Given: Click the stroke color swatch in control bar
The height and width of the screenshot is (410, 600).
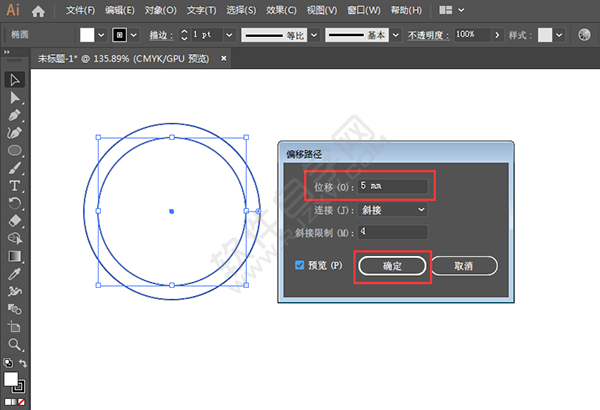Looking at the screenshot, I should coord(119,35).
